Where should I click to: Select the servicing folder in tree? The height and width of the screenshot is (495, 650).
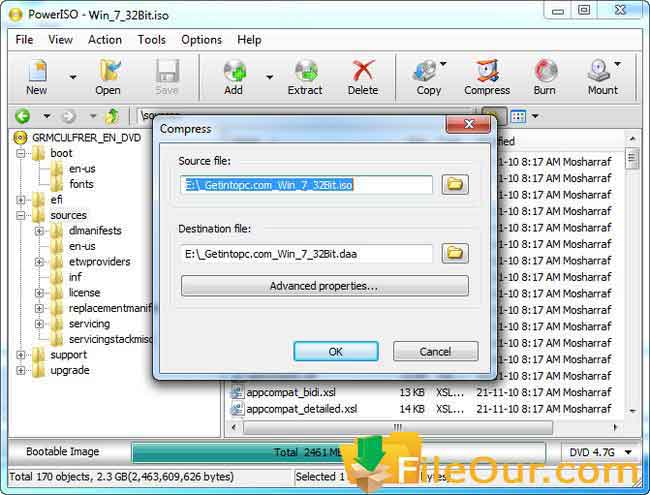coord(89,324)
